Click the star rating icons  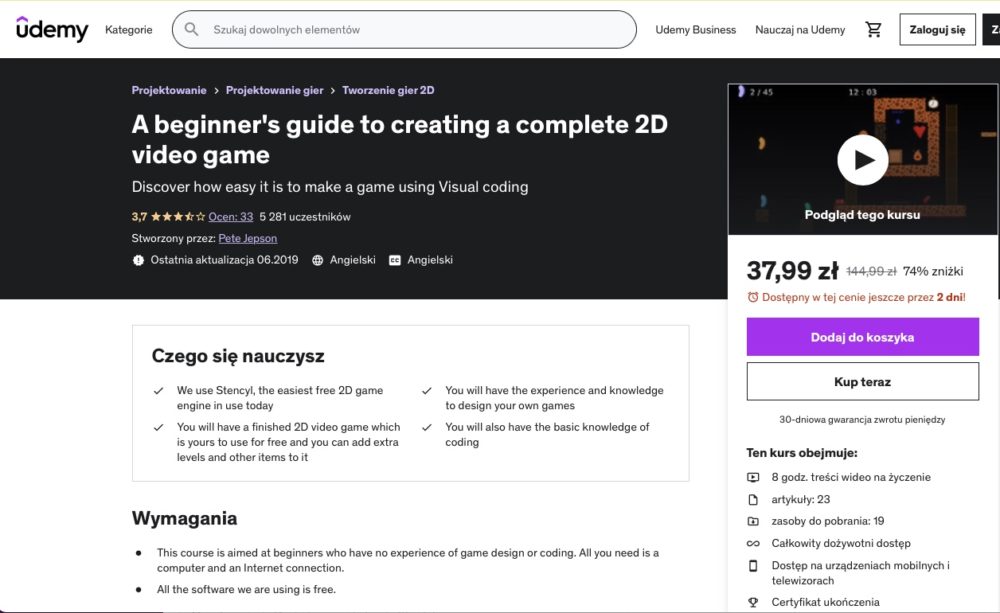pos(178,217)
